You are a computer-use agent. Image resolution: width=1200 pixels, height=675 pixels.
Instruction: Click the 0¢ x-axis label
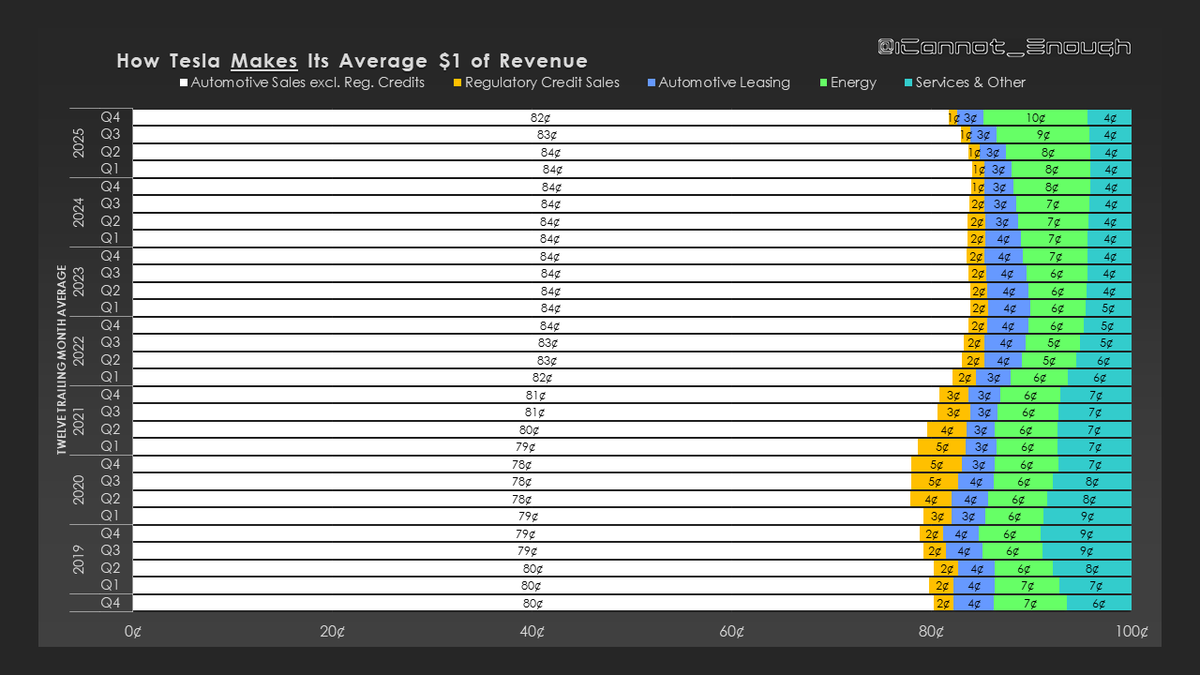133,631
